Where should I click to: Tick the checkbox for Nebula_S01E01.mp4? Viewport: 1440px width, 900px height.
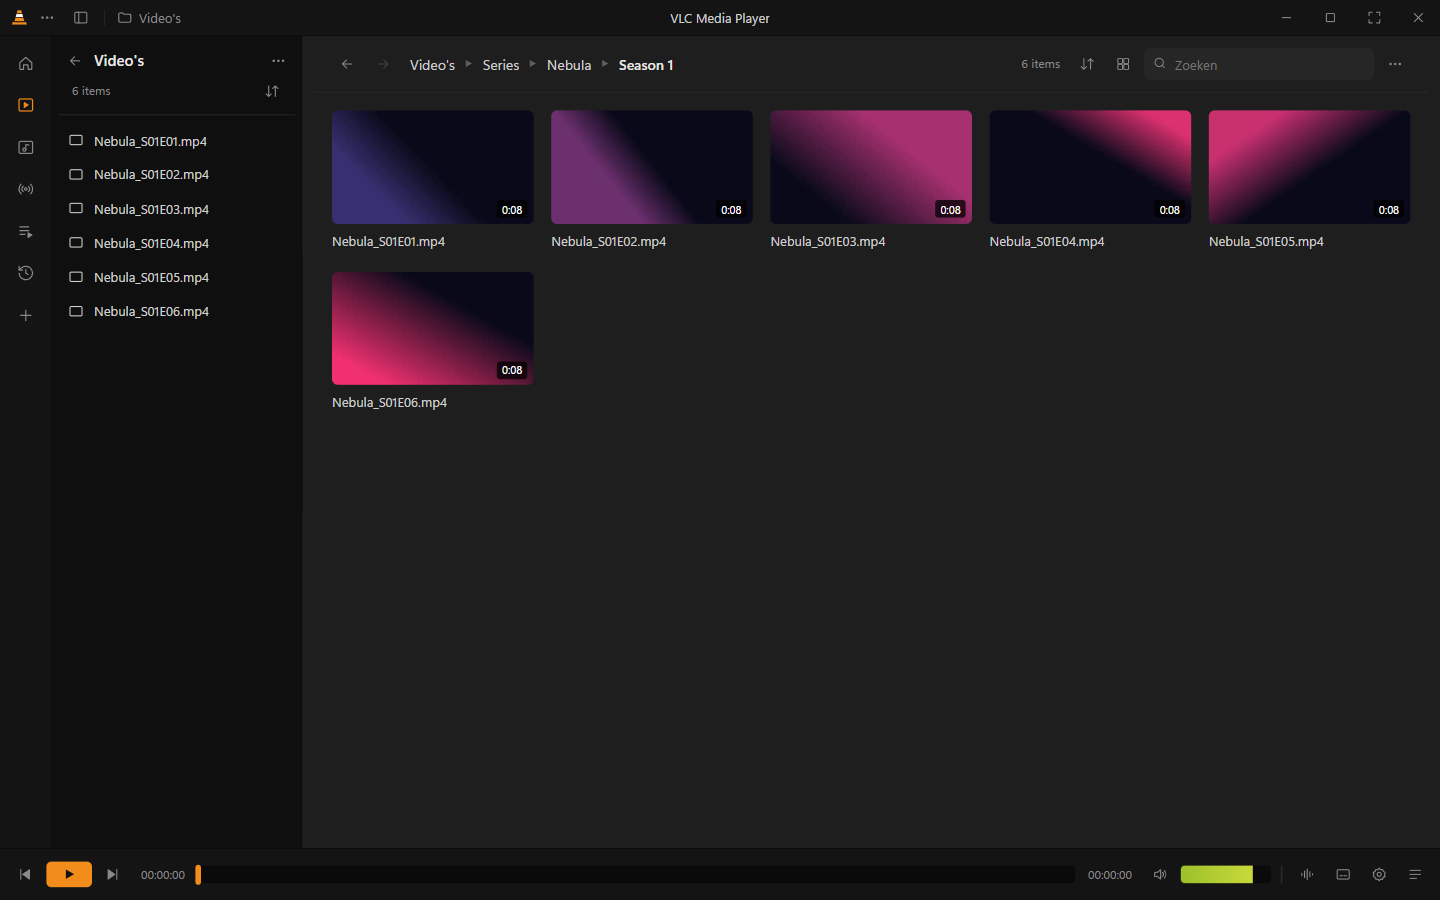click(76, 141)
